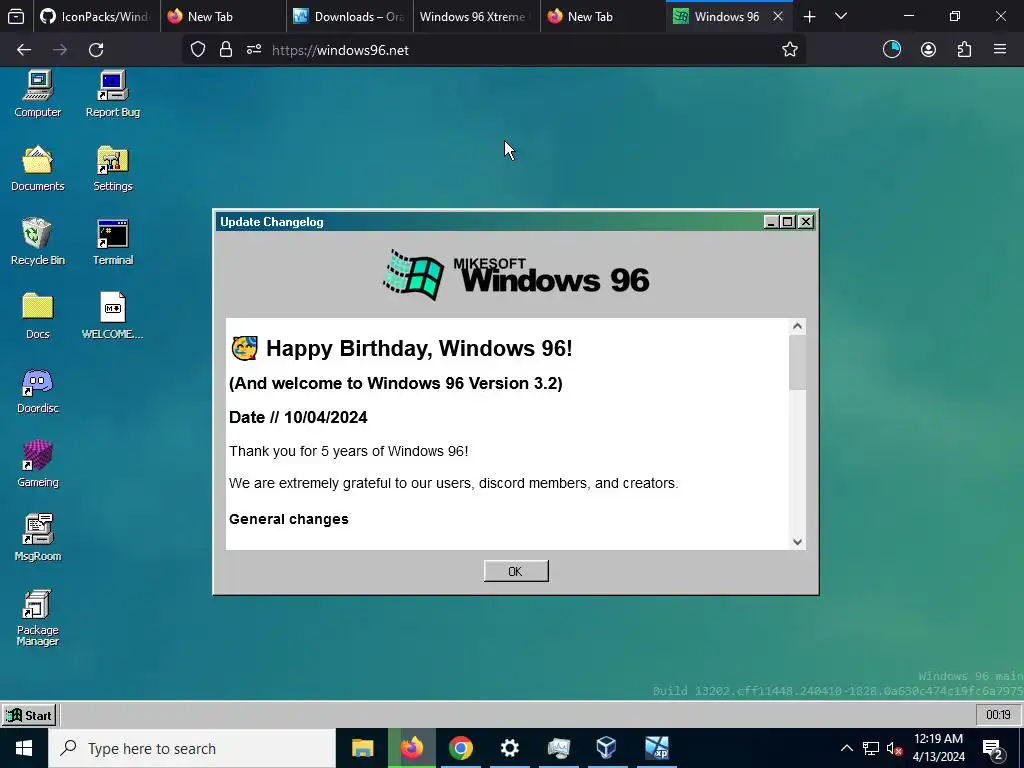Viewport: 1024px width, 768px height.
Task: Reload the current page
Action: click(96, 50)
